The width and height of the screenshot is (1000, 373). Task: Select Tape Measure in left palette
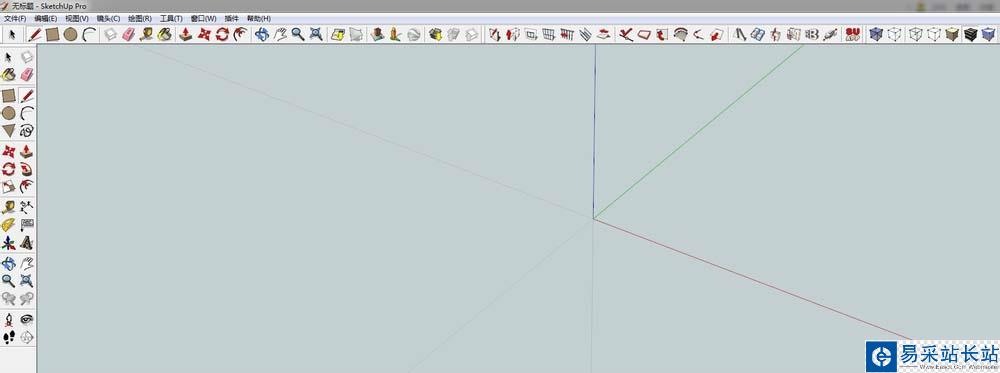click(8, 207)
